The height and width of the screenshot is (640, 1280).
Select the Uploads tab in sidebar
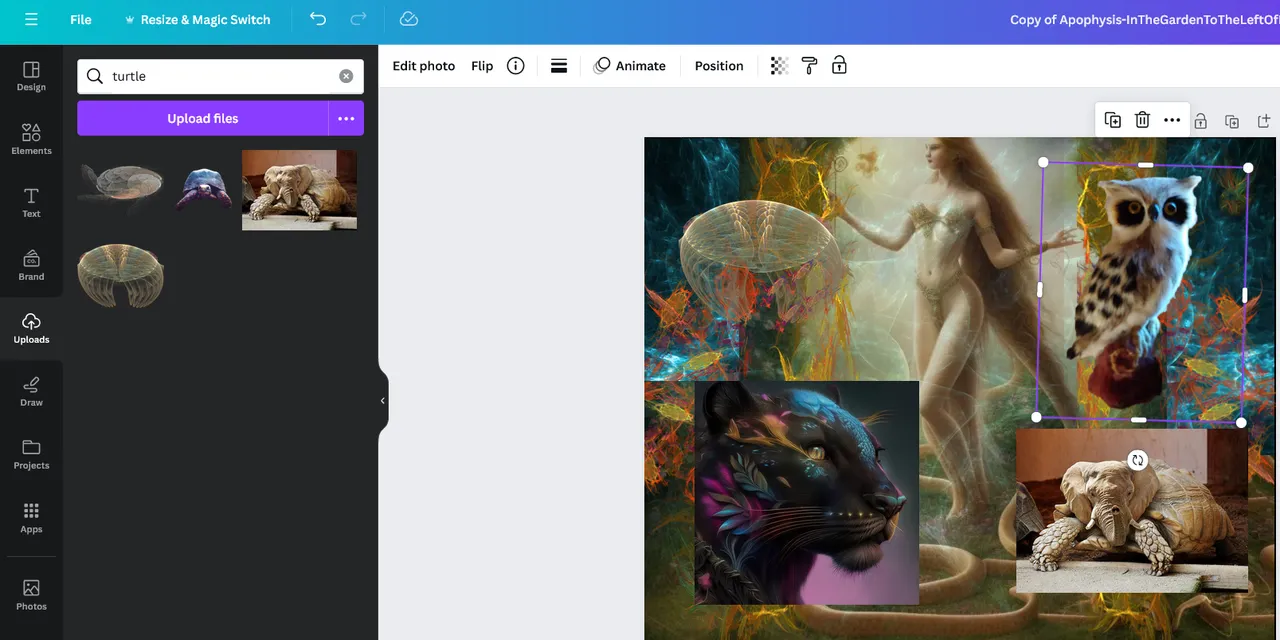click(x=31, y=328)
